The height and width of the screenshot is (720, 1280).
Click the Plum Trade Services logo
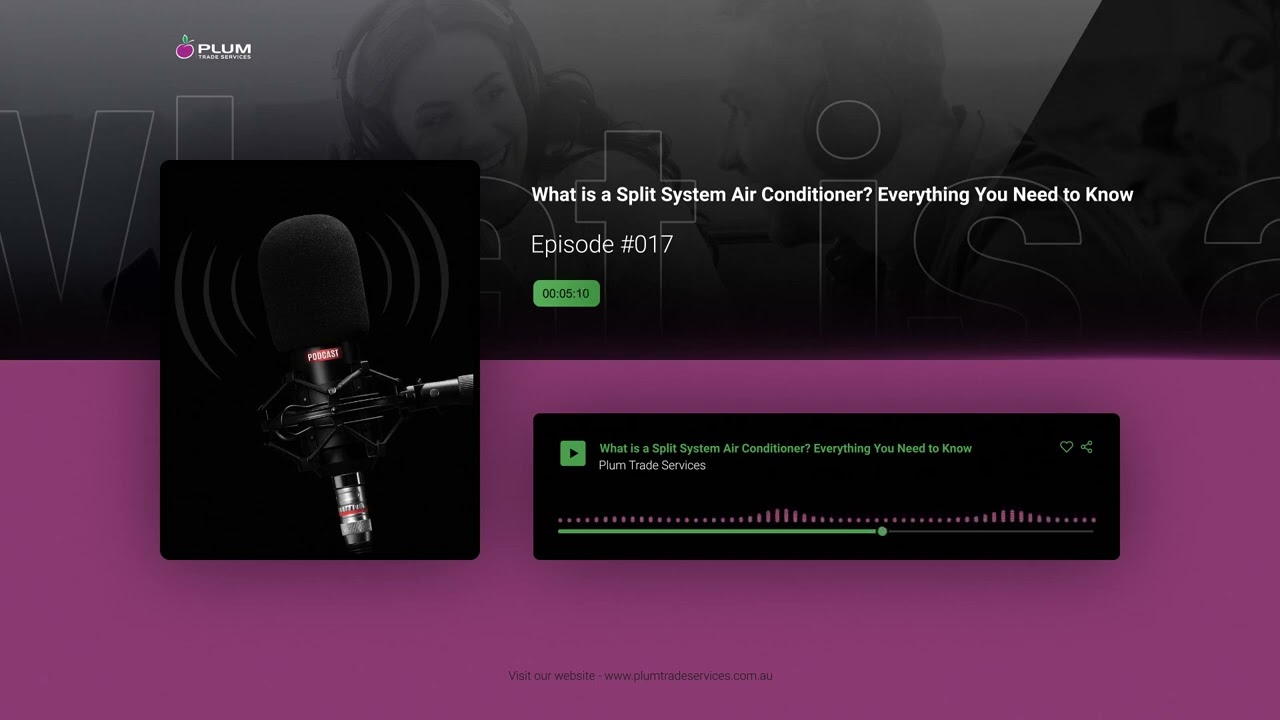(213, 47)
